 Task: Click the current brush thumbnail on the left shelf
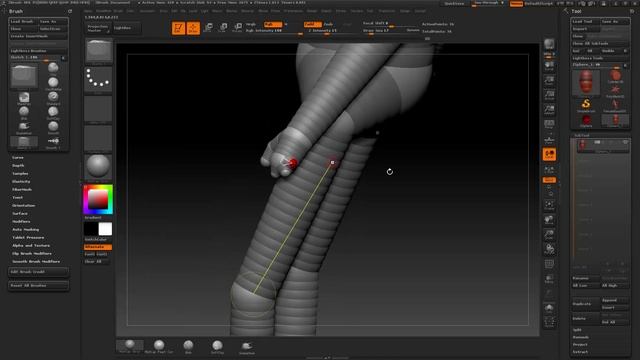(98, 51)
